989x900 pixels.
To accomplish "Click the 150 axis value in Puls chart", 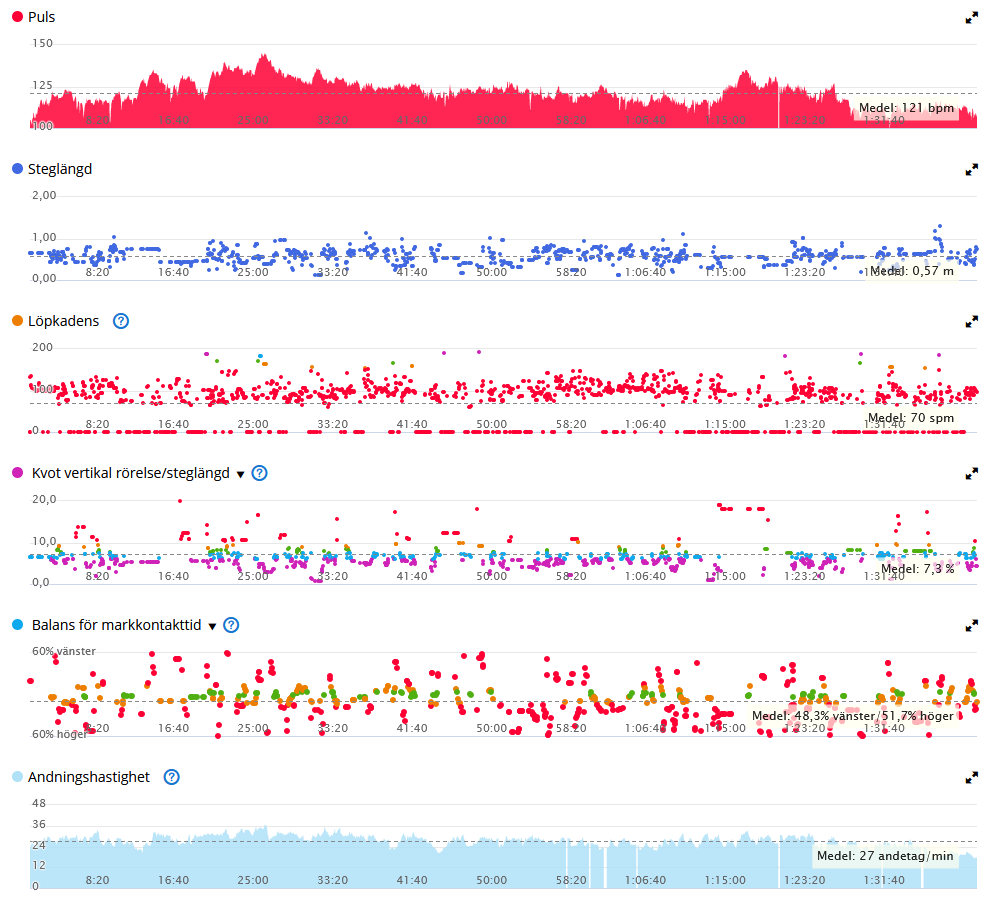I will pyautogui.click(x=42, y=44).
